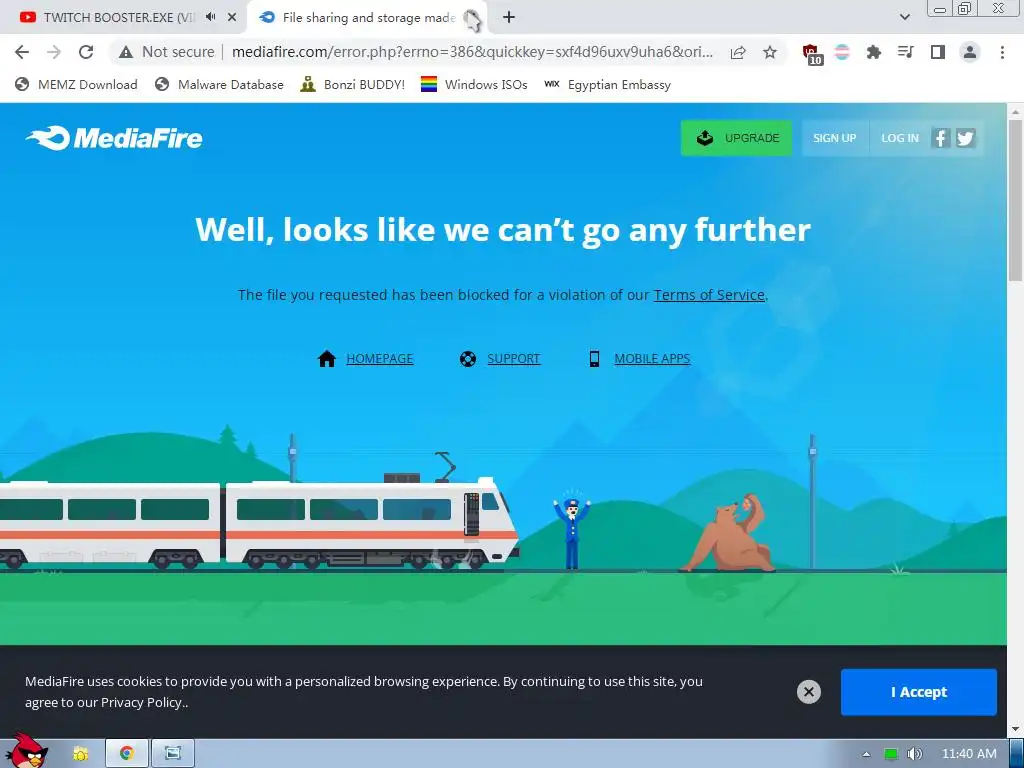Click the SUPPORT link
This screenshot has width=1024, height=768.
(513, 359)
